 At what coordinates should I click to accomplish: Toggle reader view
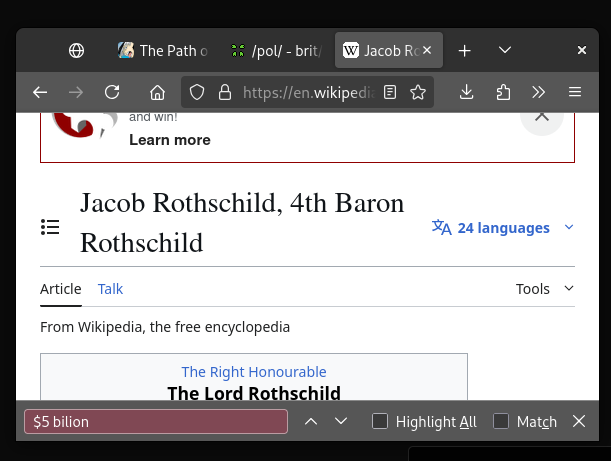coord(390,92)
